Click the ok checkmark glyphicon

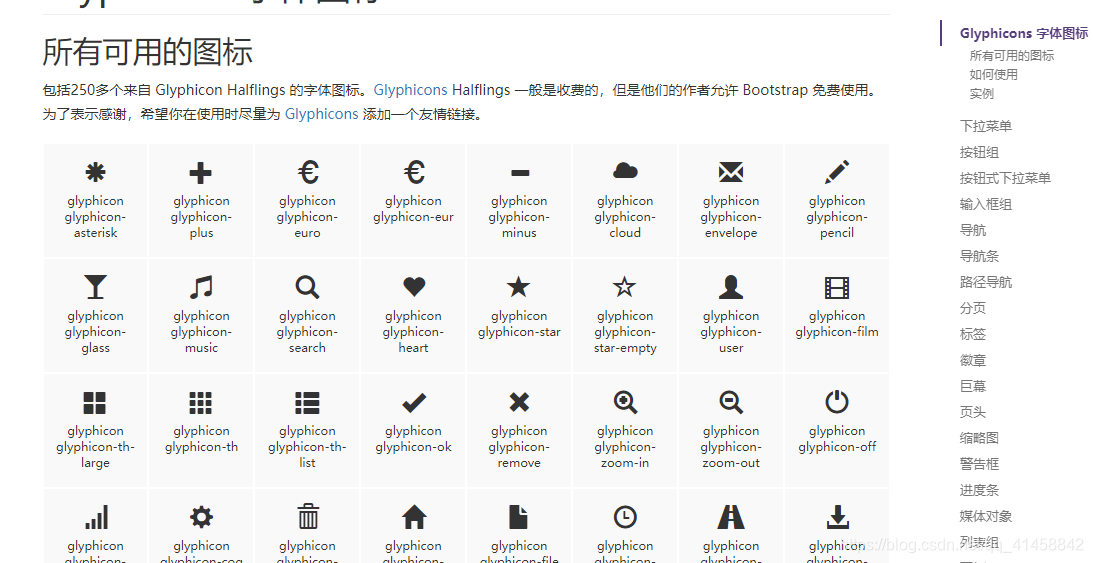[413, 402]
